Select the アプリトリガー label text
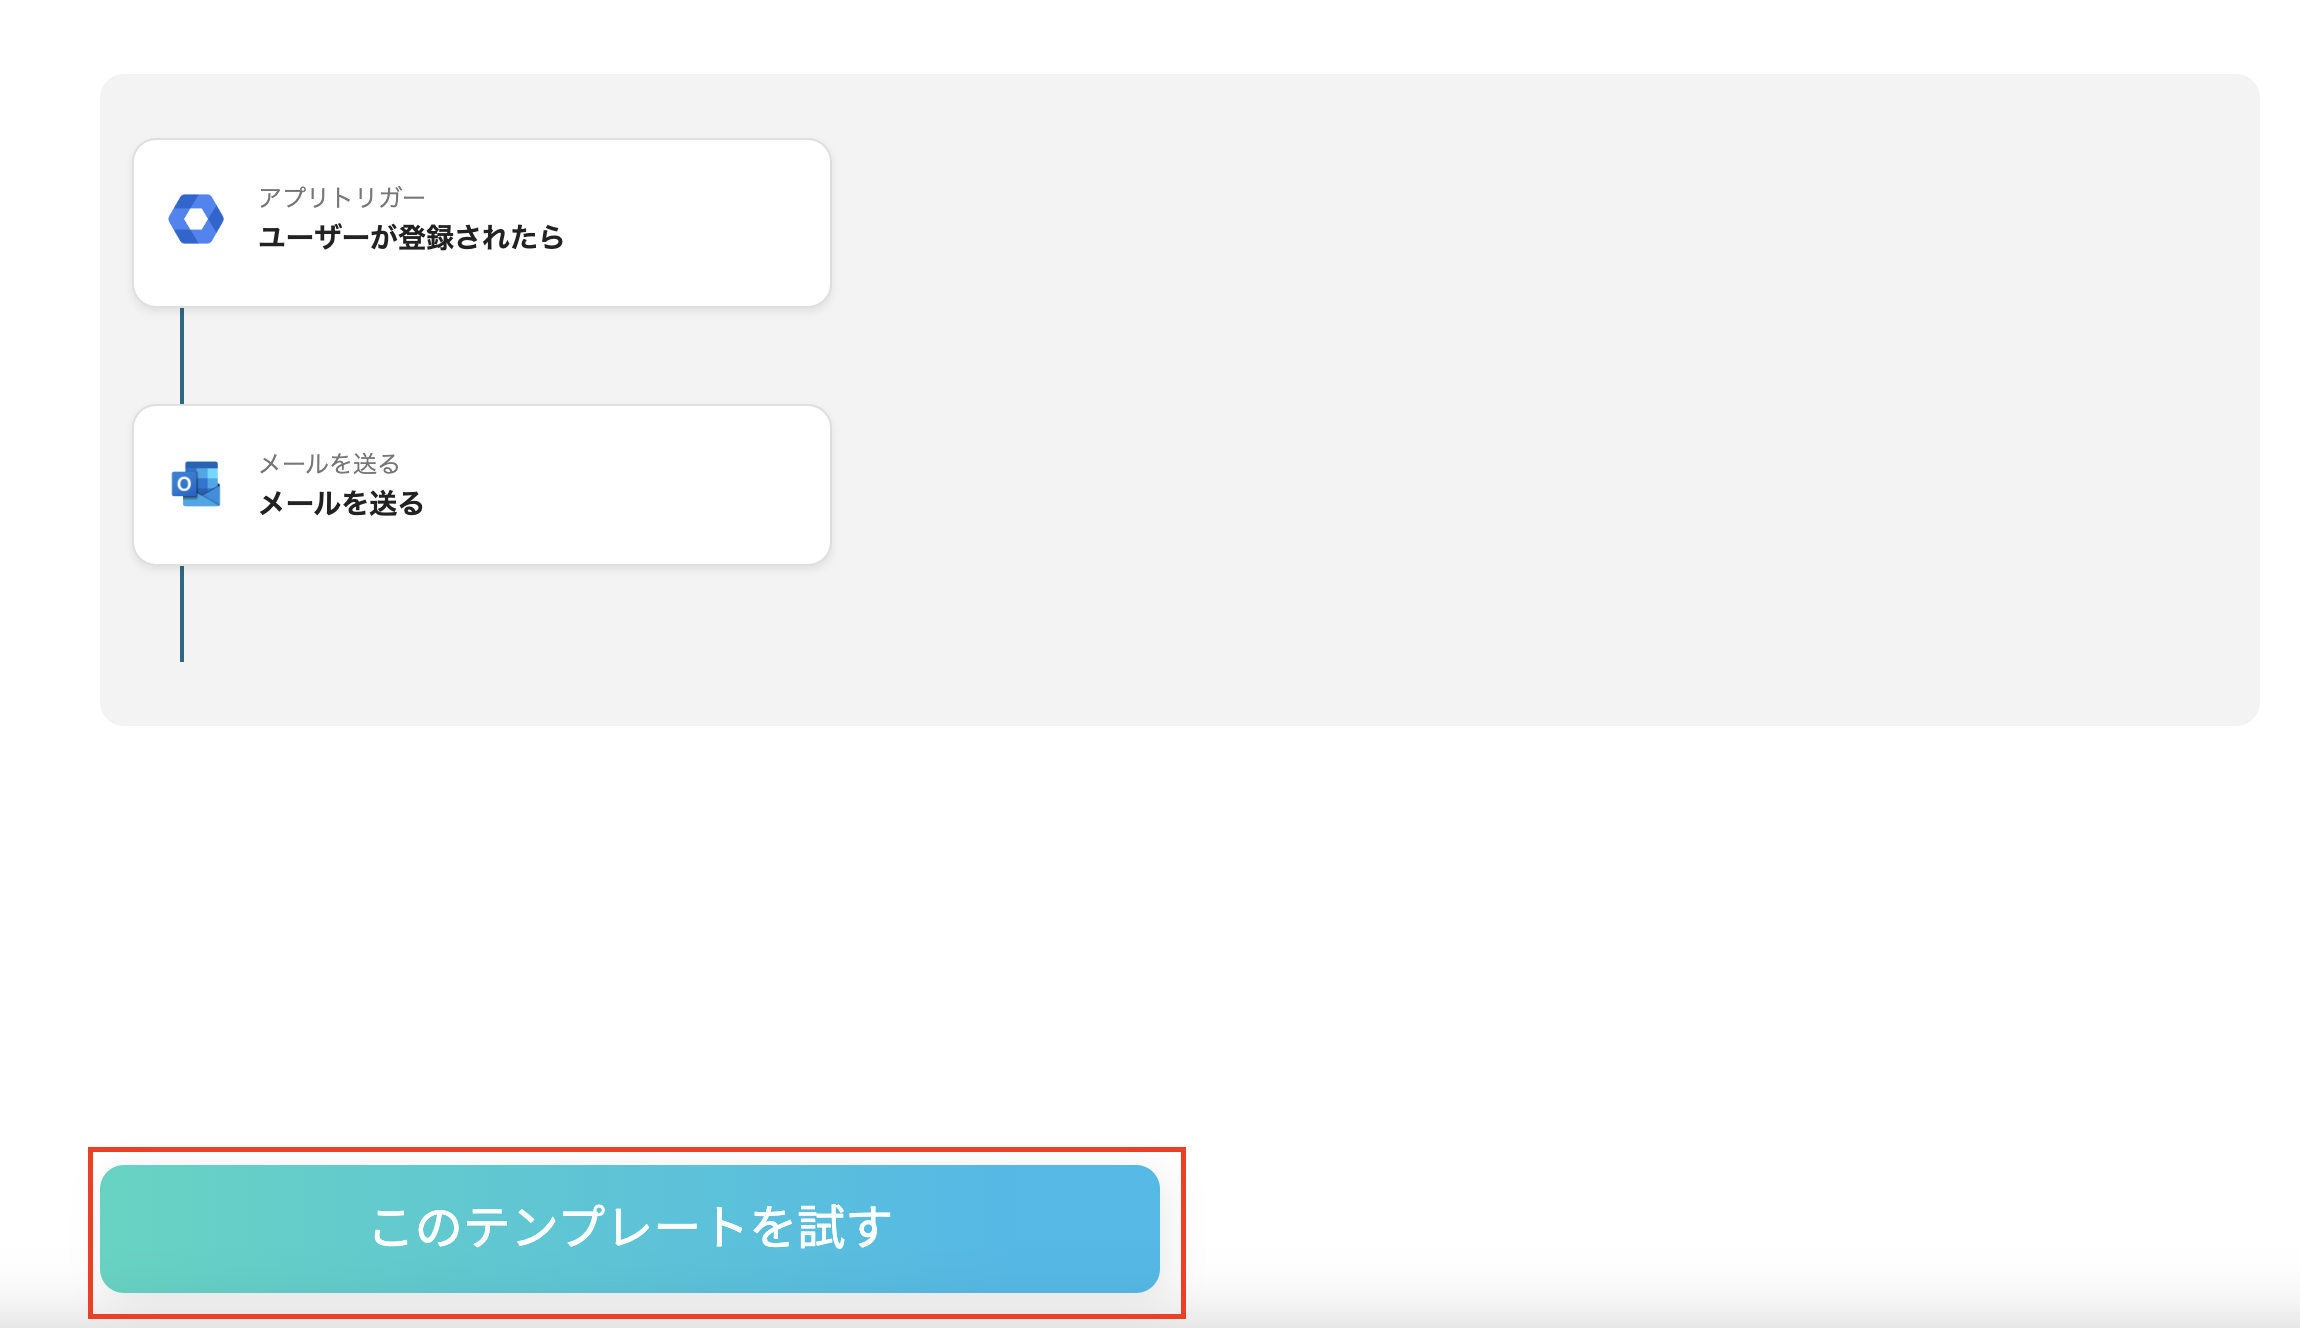 [340, 196]
